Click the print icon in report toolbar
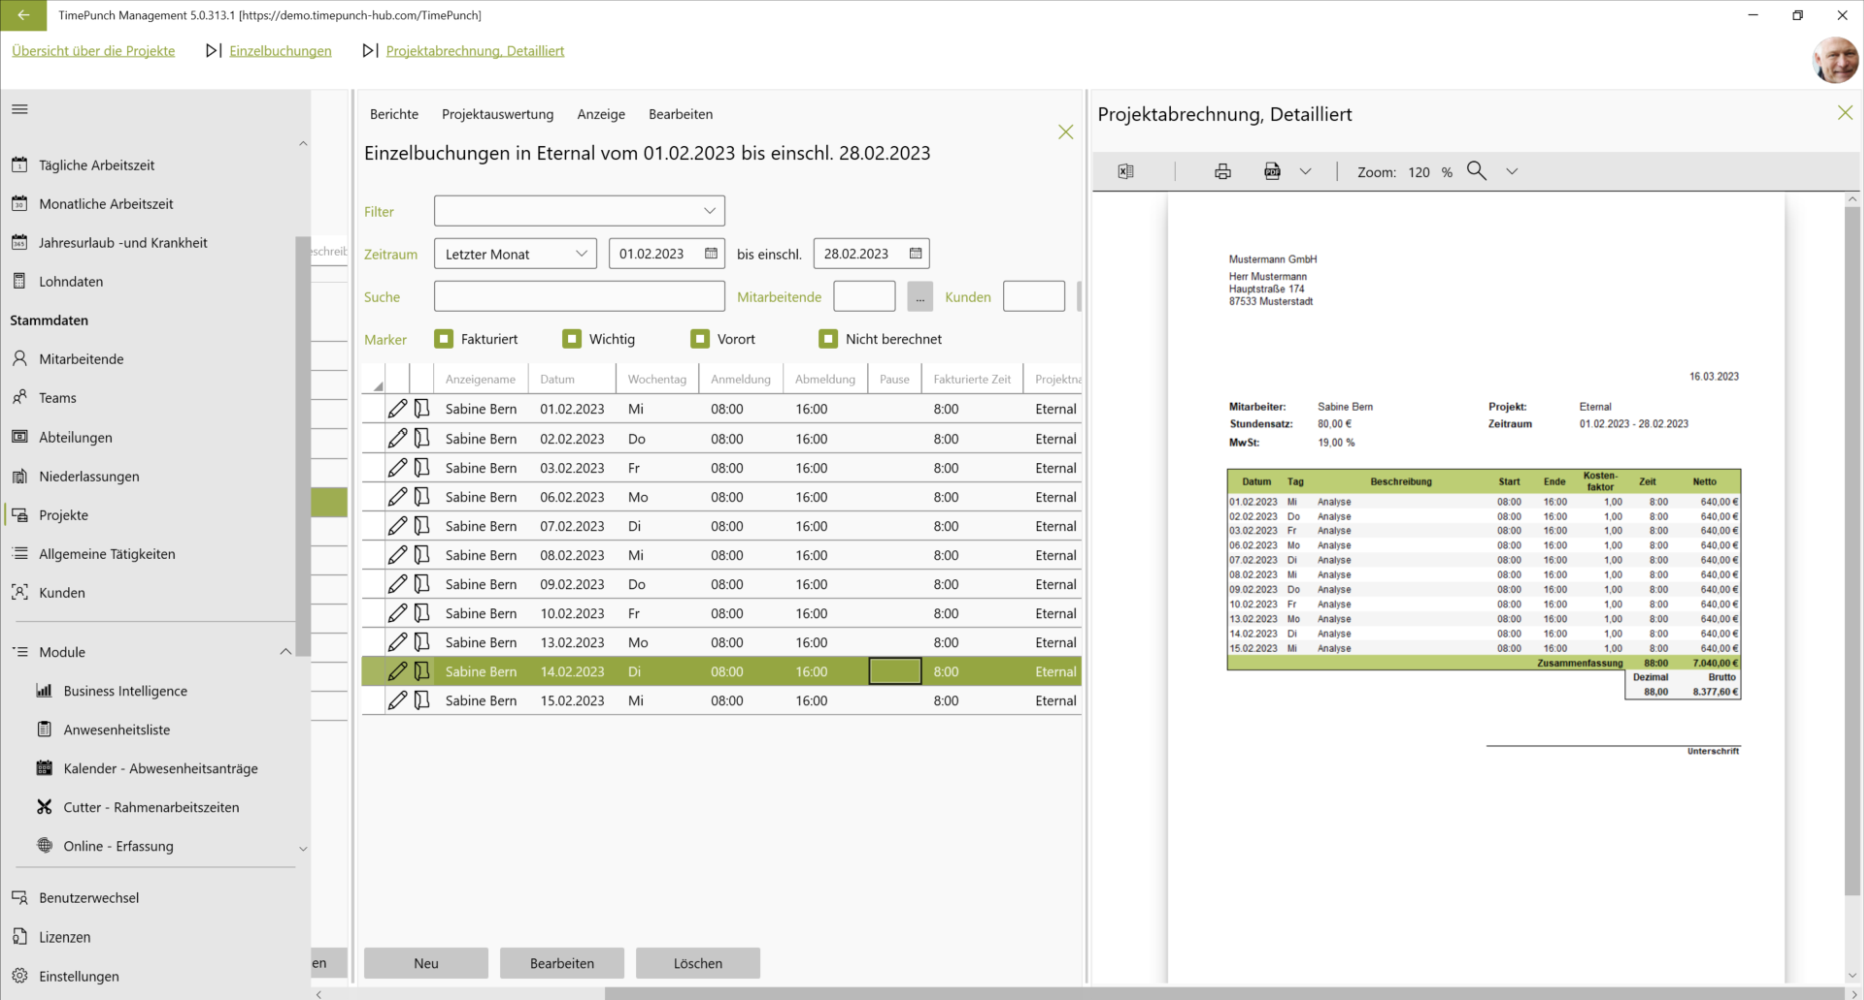The width and height of the screenshot is (1864, 1000). point(1222,172)
